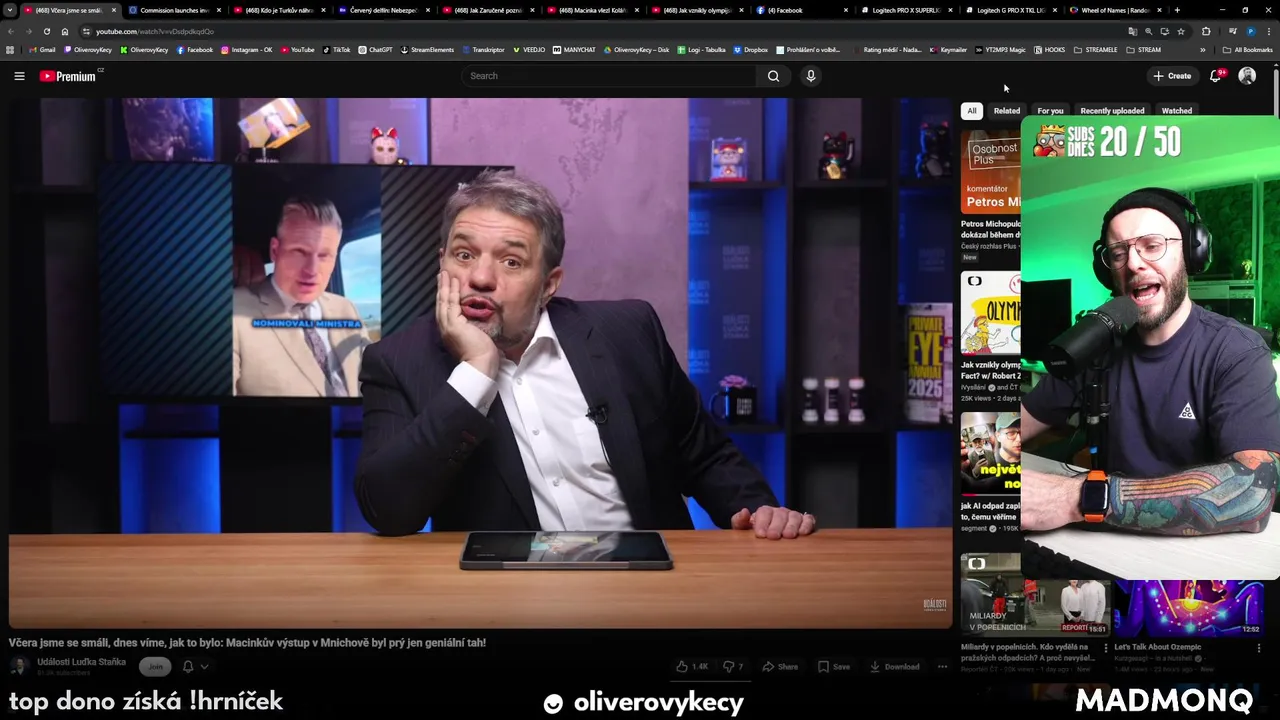This screenshot has height=720, width=1280.
Task: Open the Jak AI odpad video title
Action: 990,512
